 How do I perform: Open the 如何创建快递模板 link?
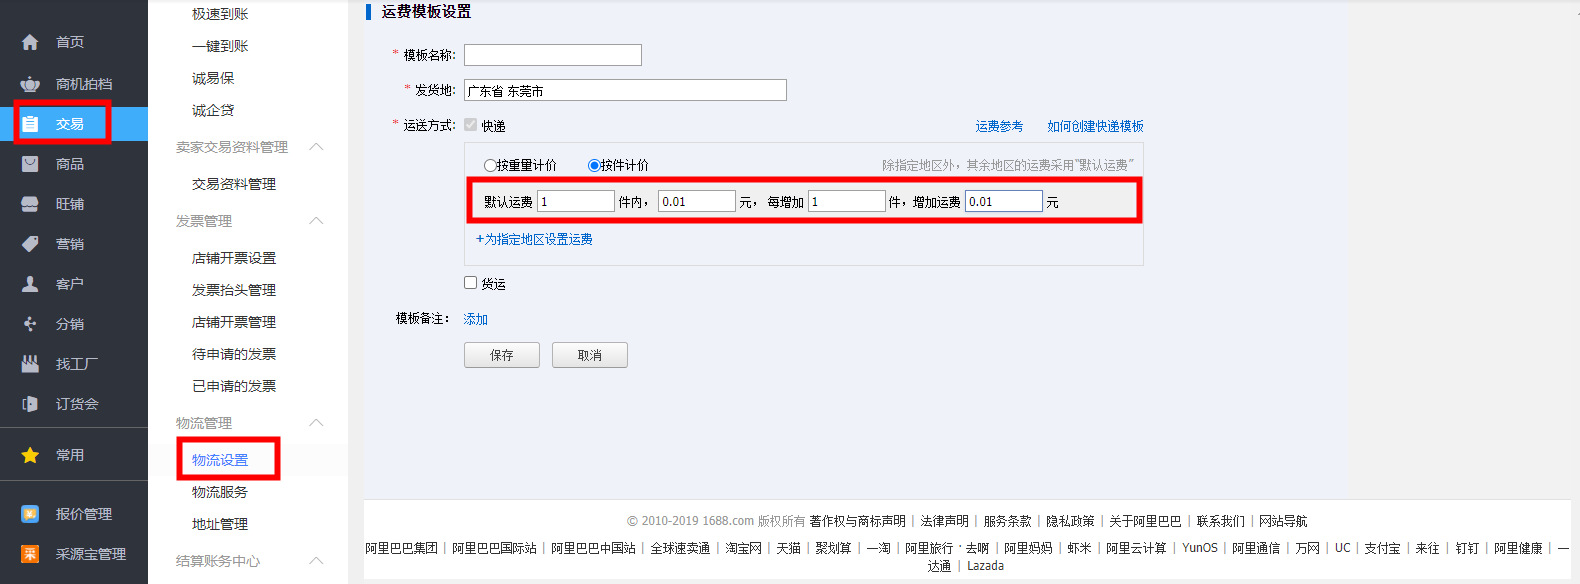click(1095, 126)
